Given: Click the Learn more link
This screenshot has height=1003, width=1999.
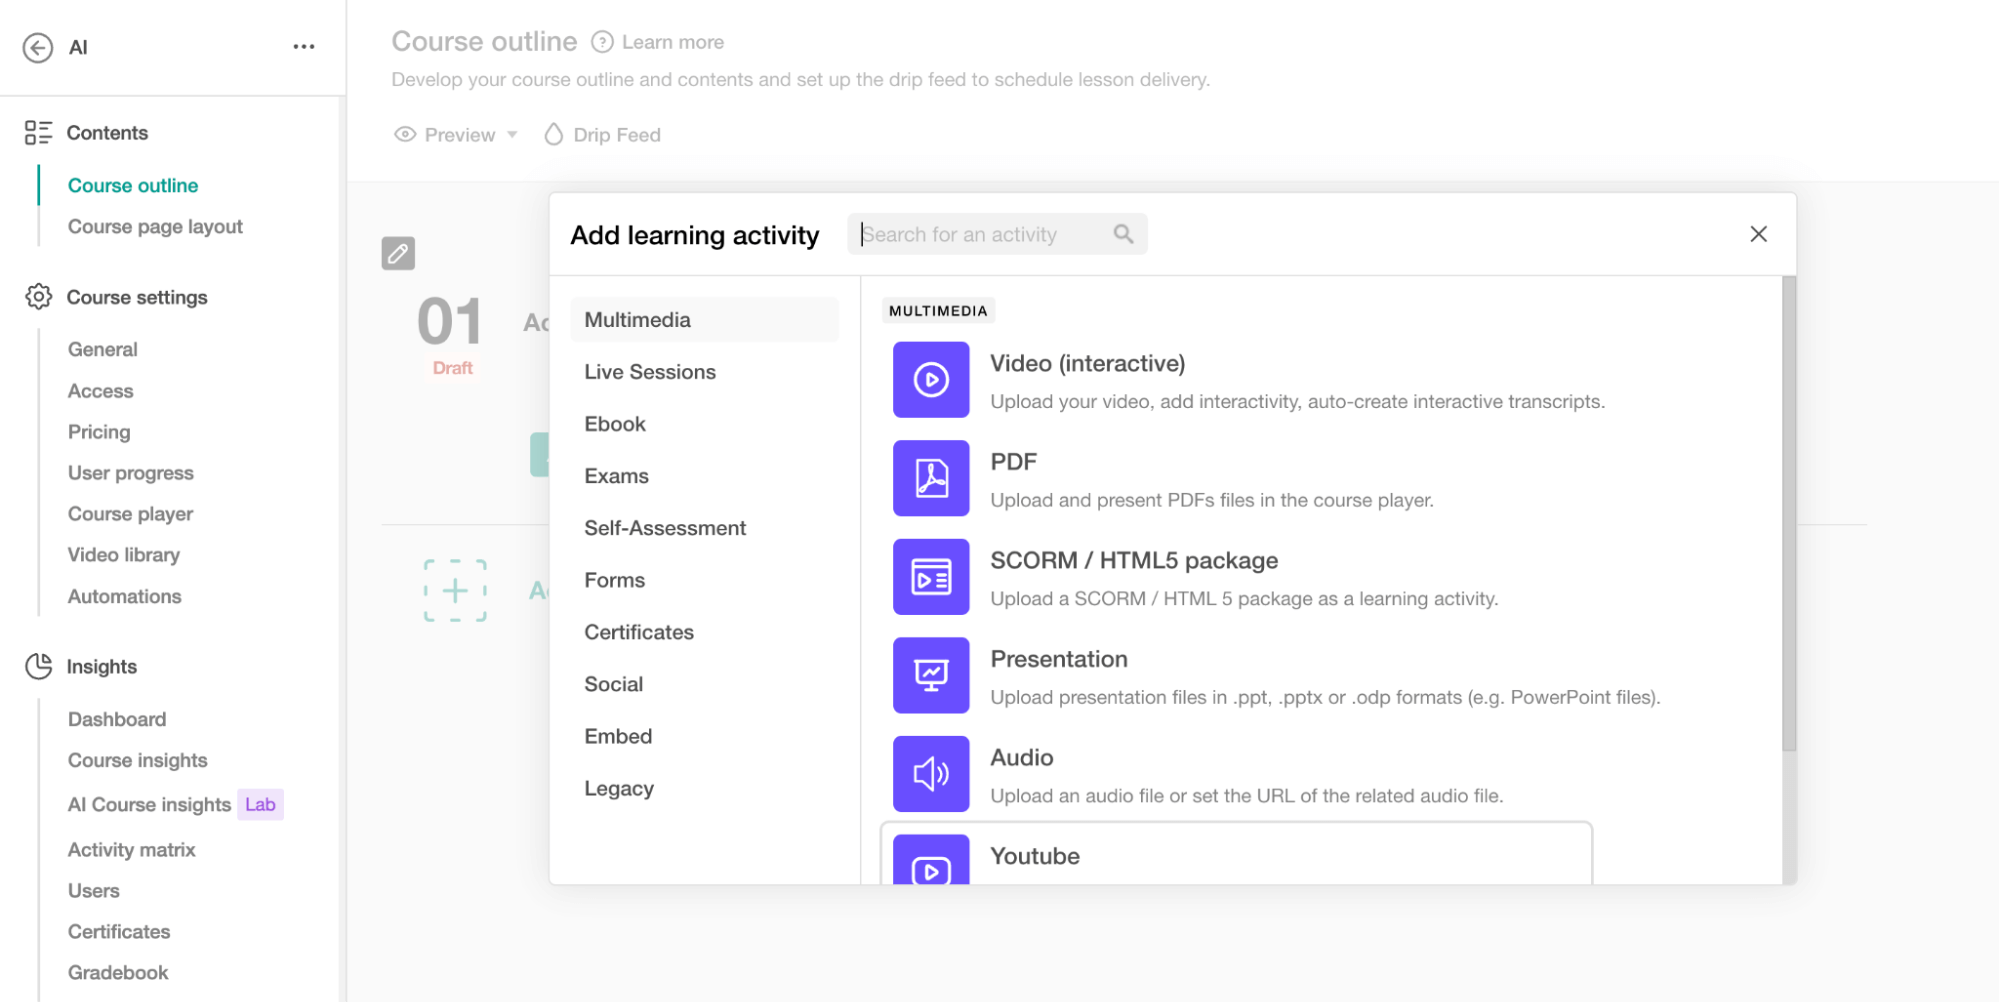Looking at the screenshot, I should (672, 42).
